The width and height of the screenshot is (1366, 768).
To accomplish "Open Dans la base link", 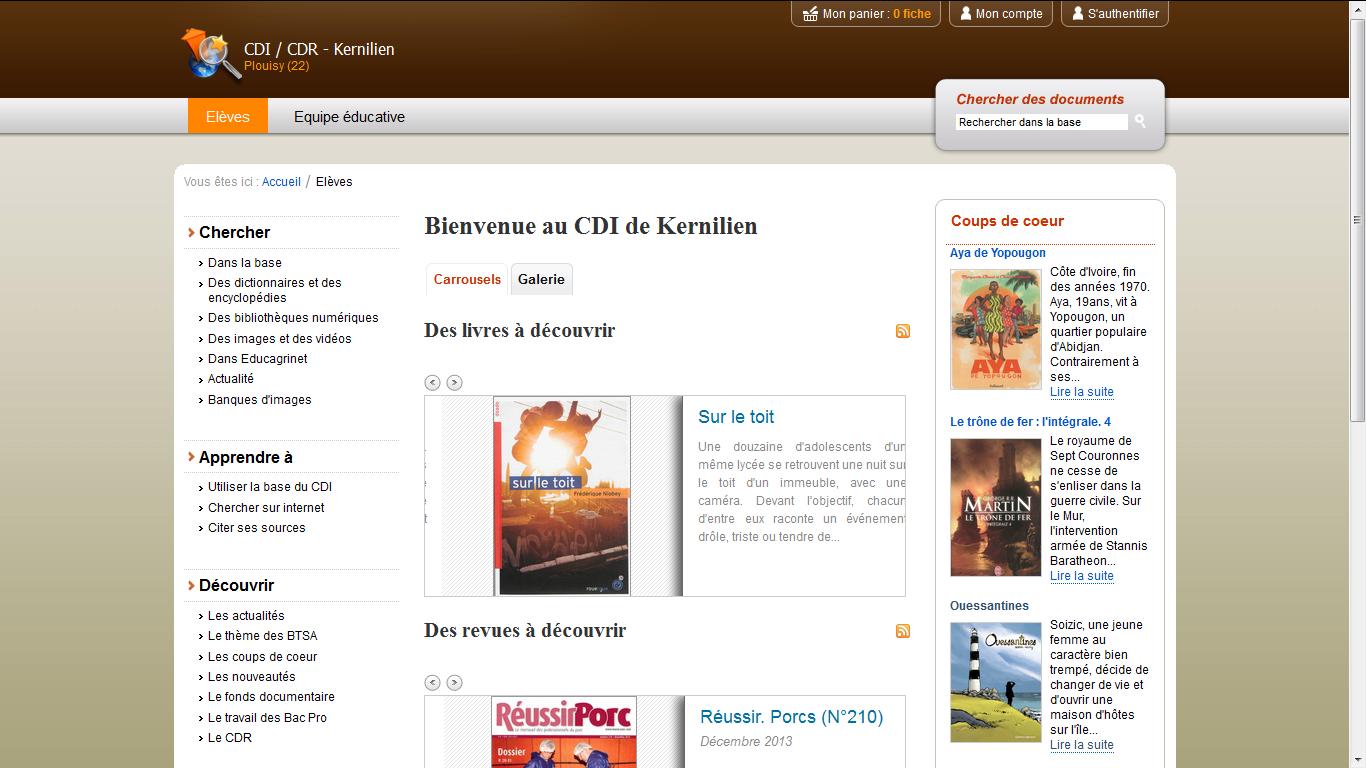I will click(245, 263).
